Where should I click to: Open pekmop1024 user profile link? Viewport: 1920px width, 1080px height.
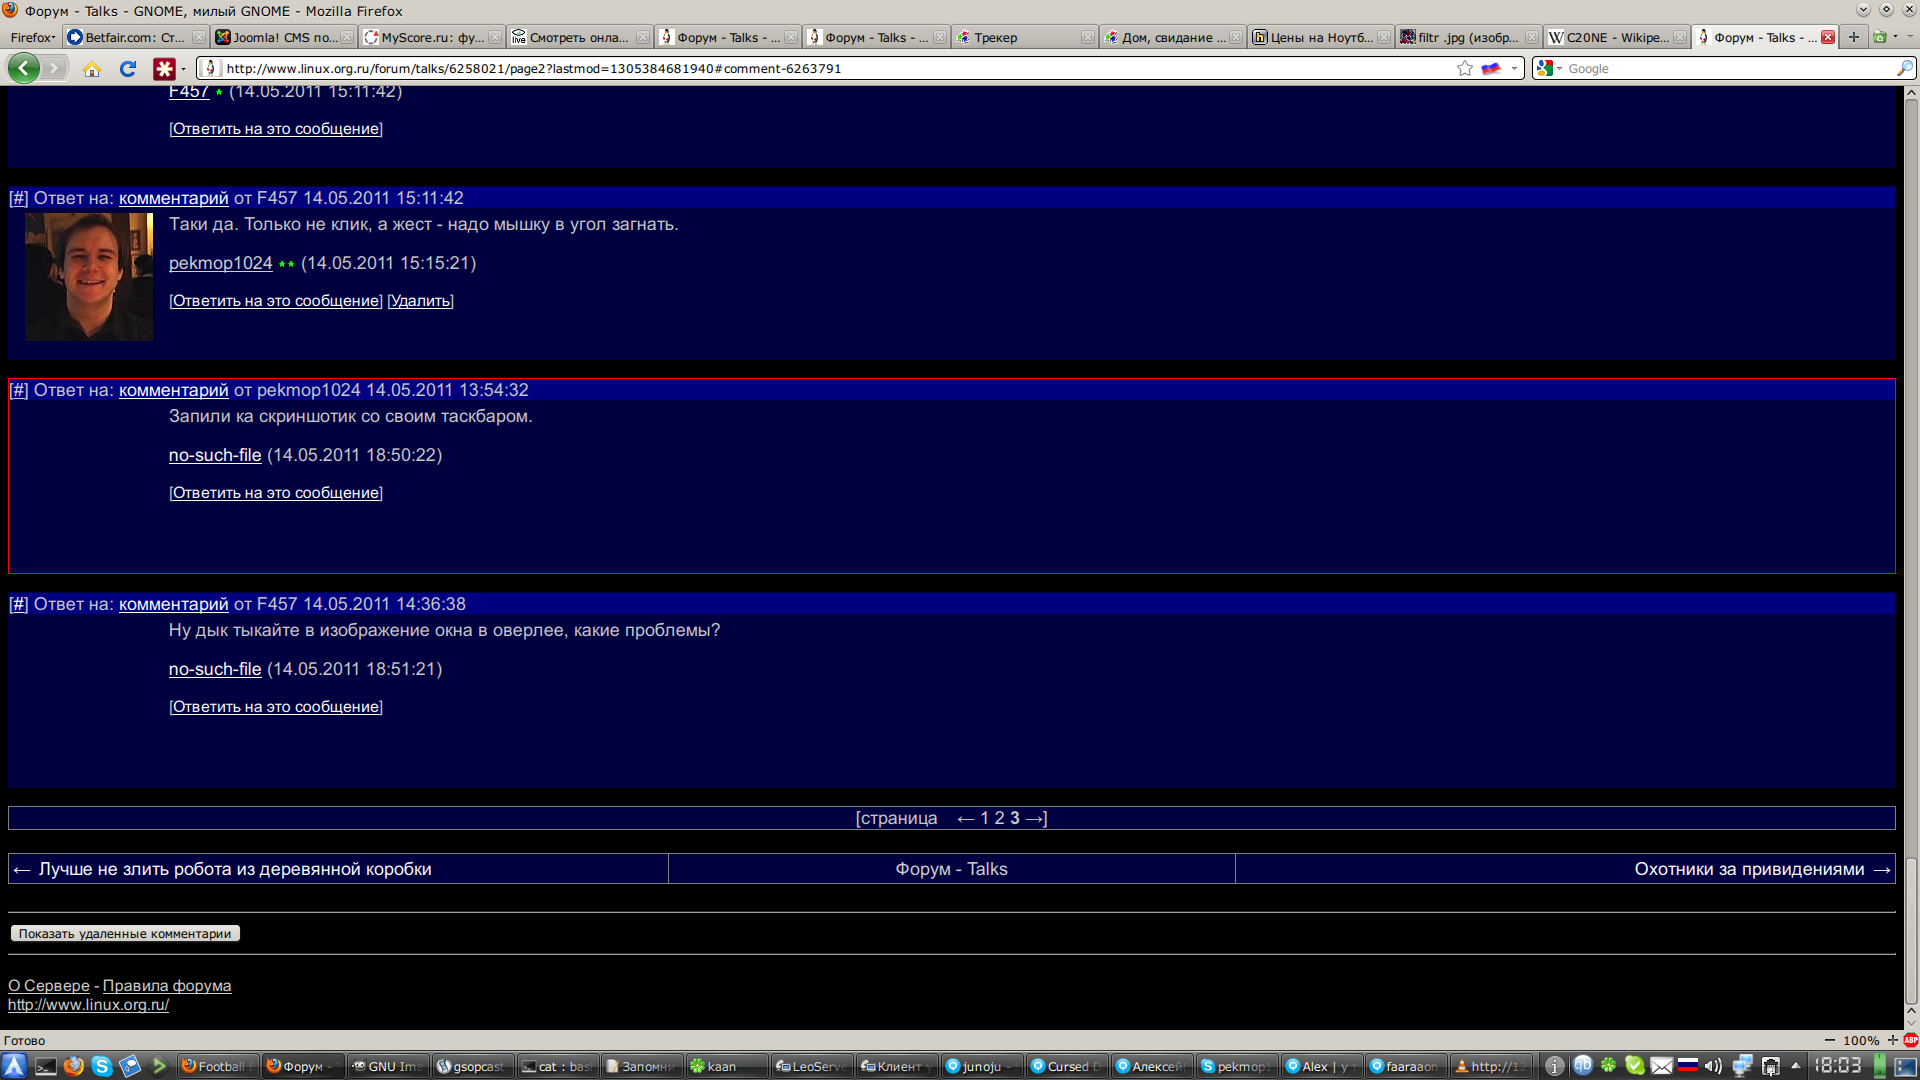coord(220,263)
